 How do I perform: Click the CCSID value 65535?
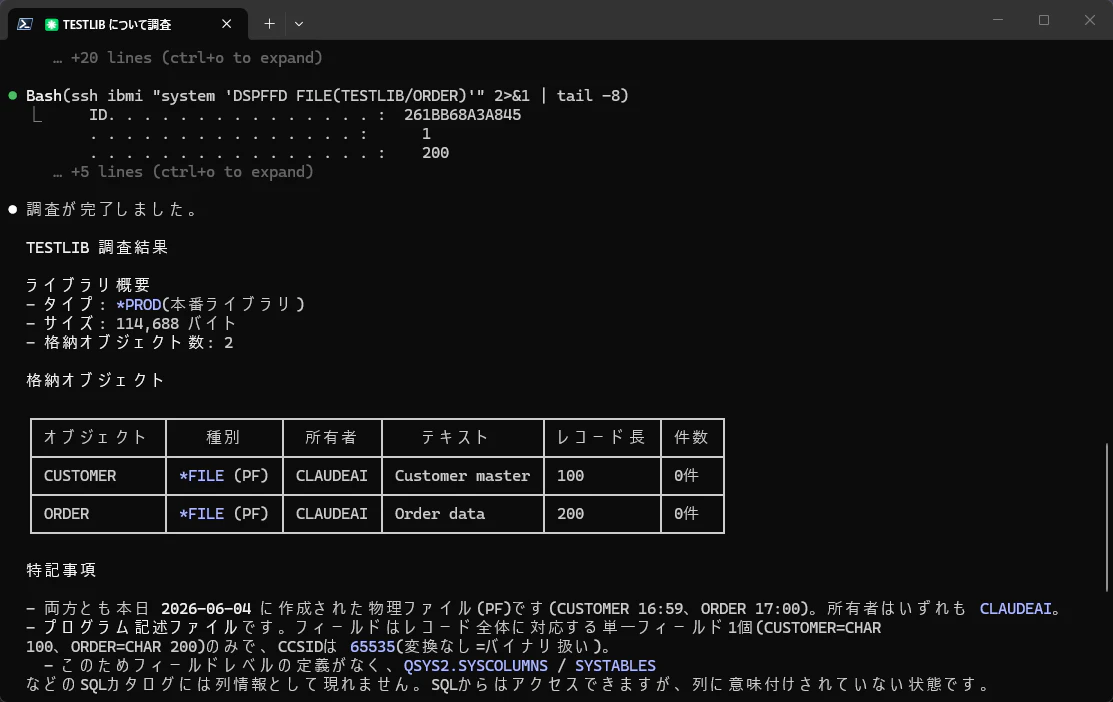(x=372, y=647)
